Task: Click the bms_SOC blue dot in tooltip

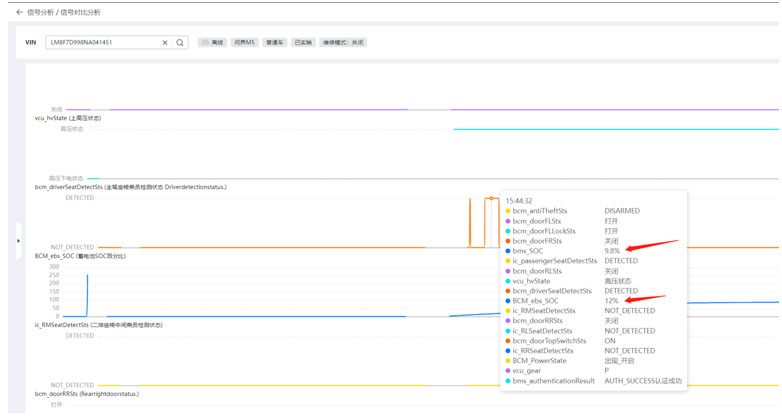Action: (x=508, y=251)
